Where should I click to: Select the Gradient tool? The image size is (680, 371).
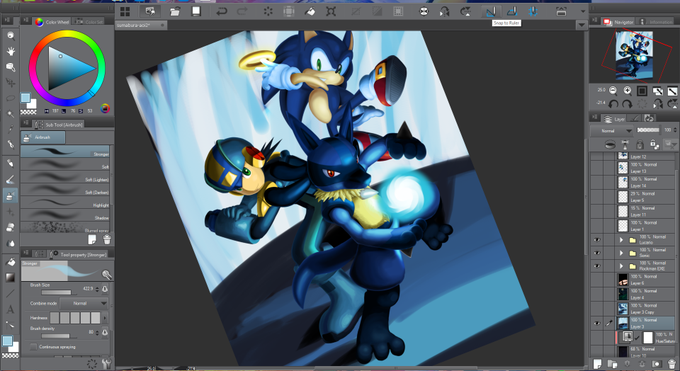click(x=10, y=277)
